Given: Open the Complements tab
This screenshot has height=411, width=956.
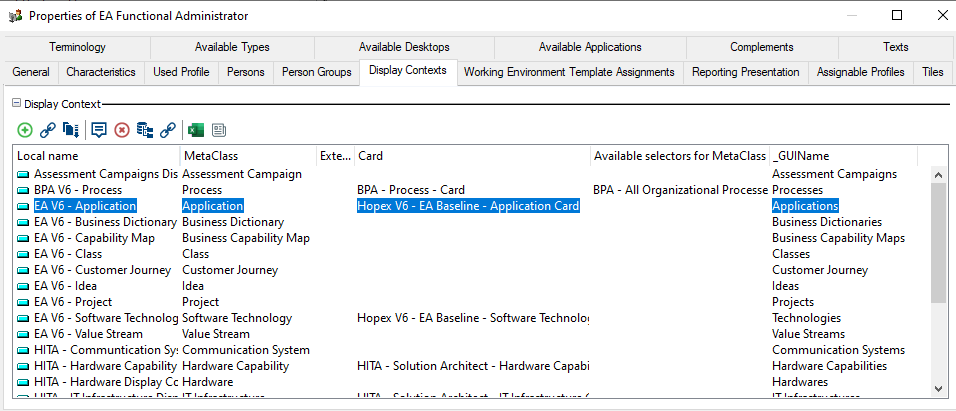Looking at the screenshot, I should [x=762, y=47].
